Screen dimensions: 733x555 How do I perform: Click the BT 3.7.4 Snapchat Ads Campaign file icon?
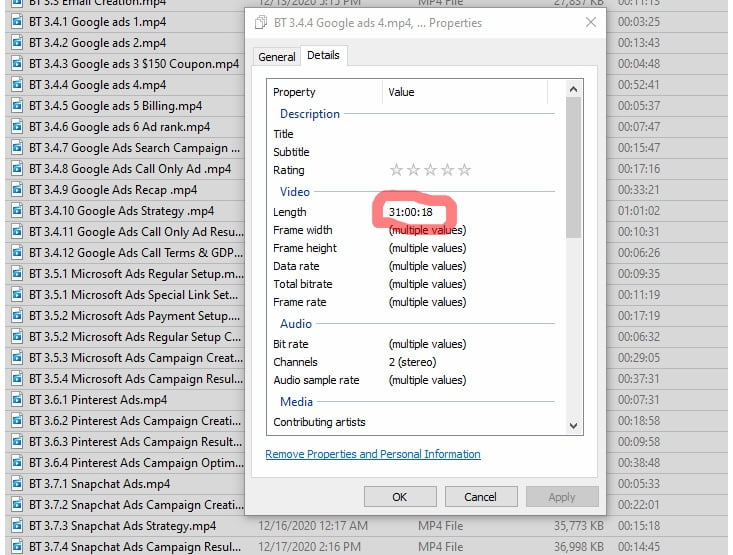coord(17,547)
